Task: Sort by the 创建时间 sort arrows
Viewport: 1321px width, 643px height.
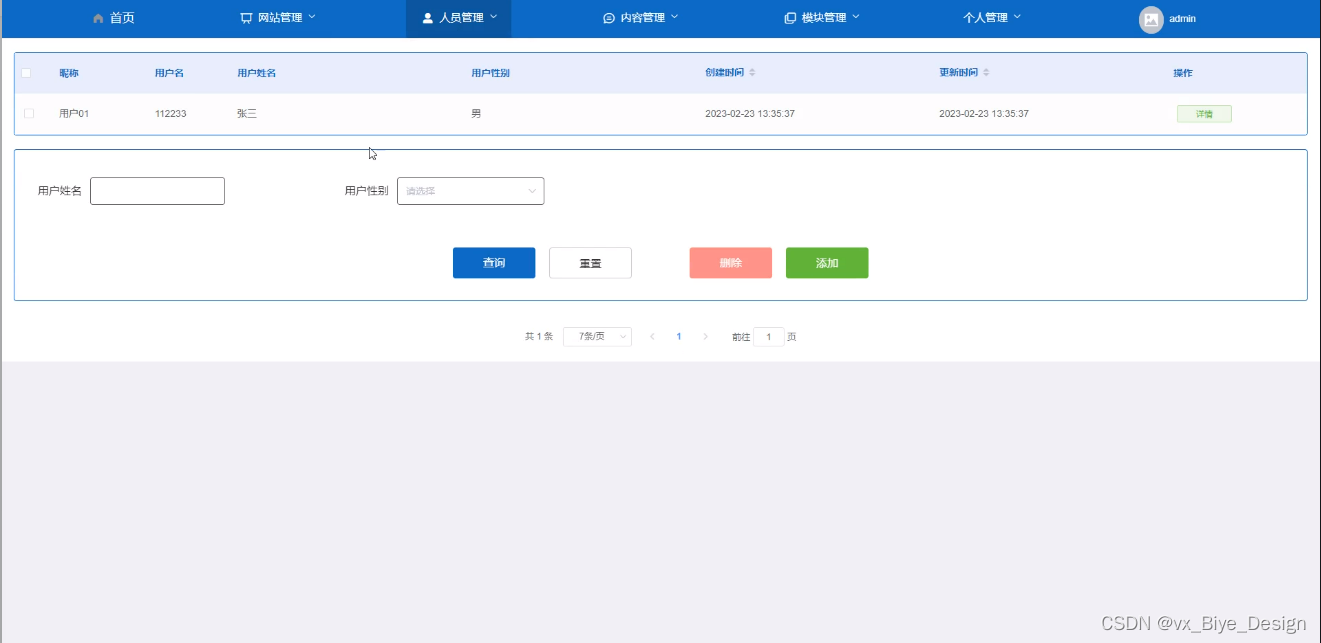Action: (753, 73)
